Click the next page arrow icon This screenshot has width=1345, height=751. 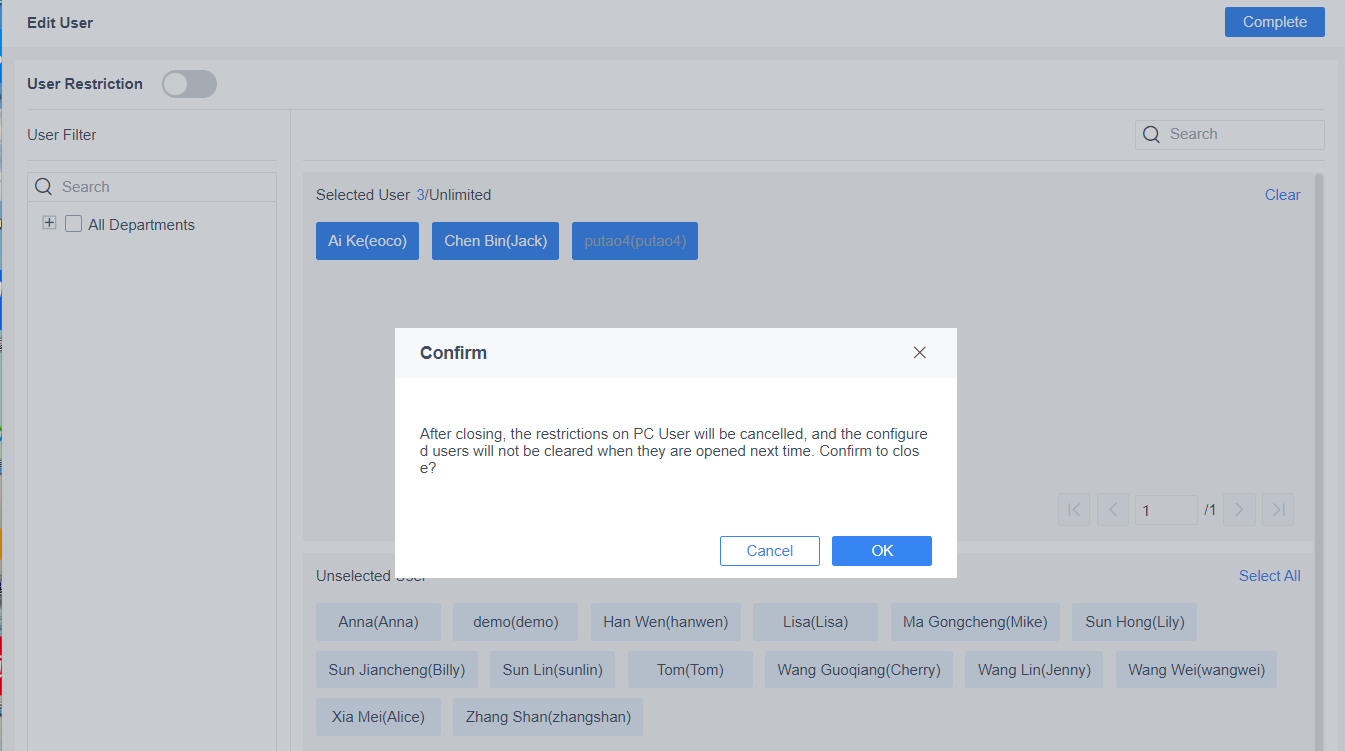click(1239, 509)
